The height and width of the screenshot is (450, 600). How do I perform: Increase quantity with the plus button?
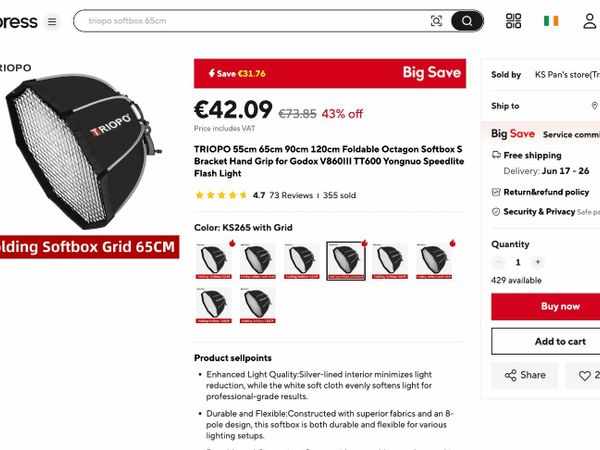pos(538,262)
